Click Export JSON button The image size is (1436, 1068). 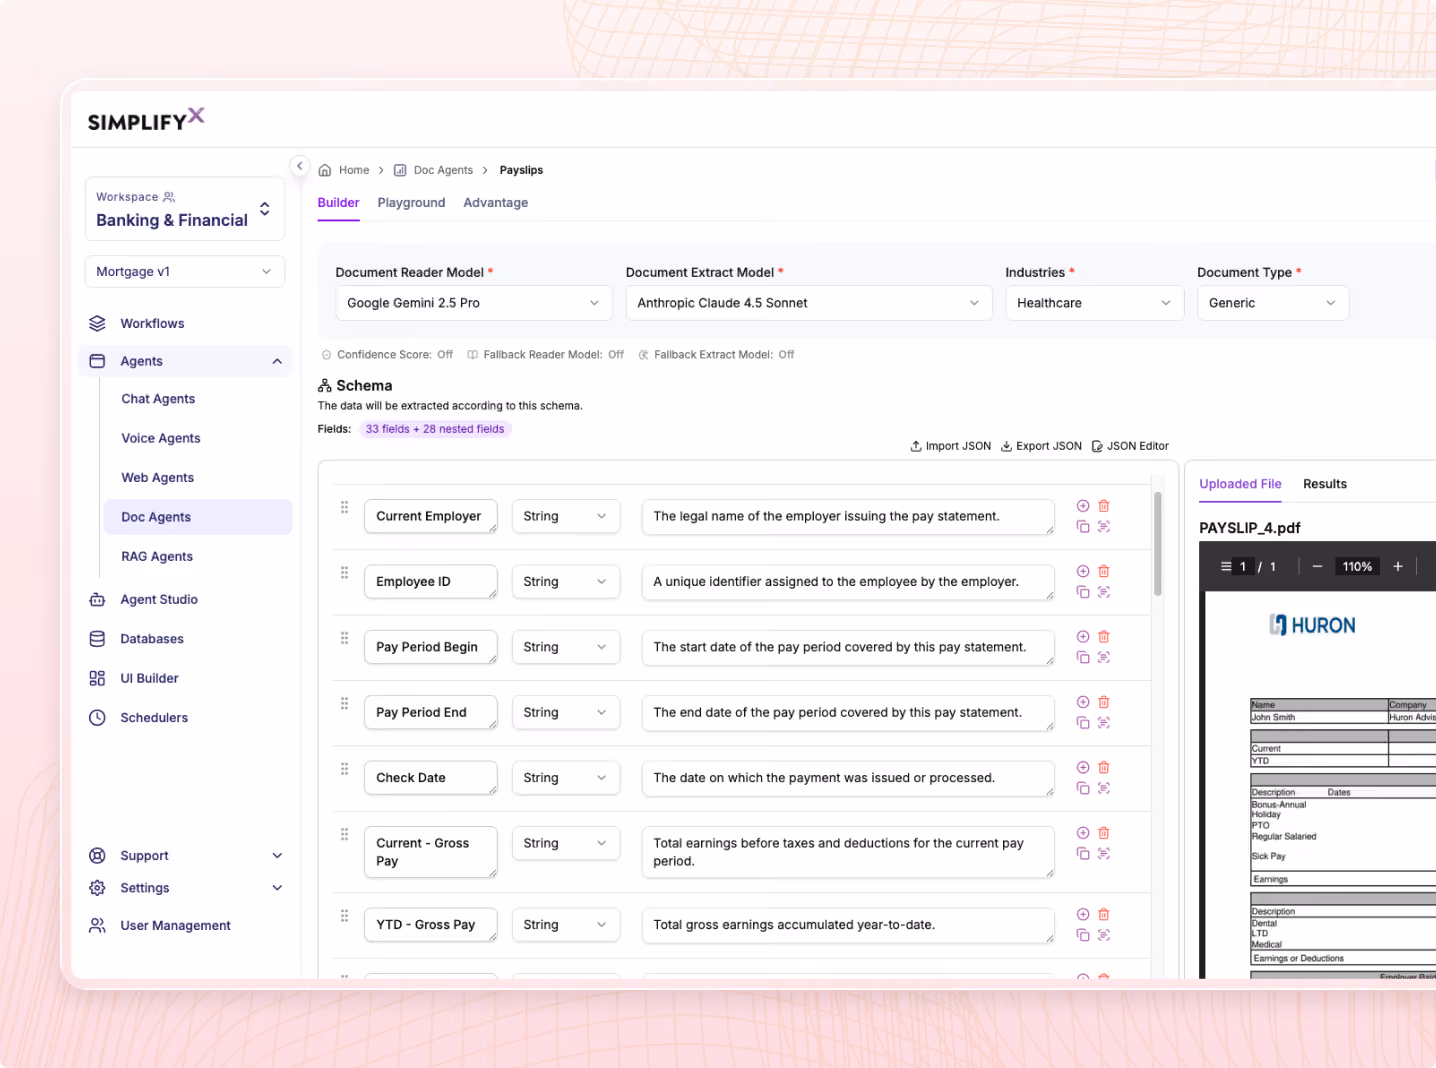point(1041,446)
